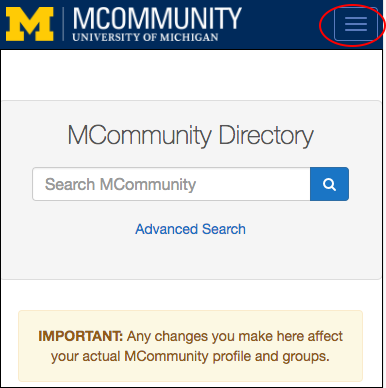Click the IMPORTANT notice box
The image size is (386, 388).
click(190, 346)
